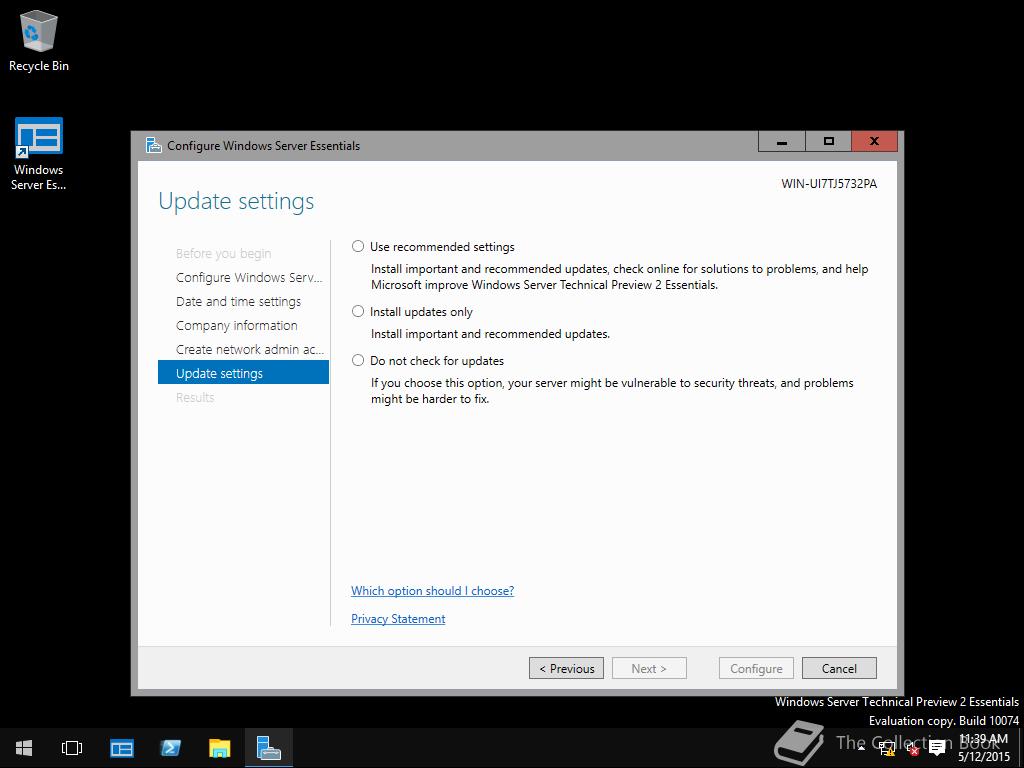Go to Date and time settings step
Image resolution: width=1024 pixels, height=768 pixels.
(x=238, y=302)
